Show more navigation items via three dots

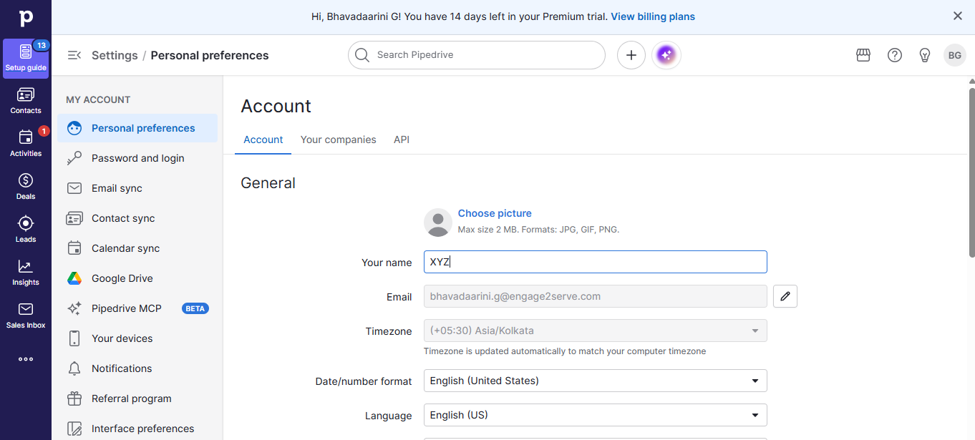[25, 359]
